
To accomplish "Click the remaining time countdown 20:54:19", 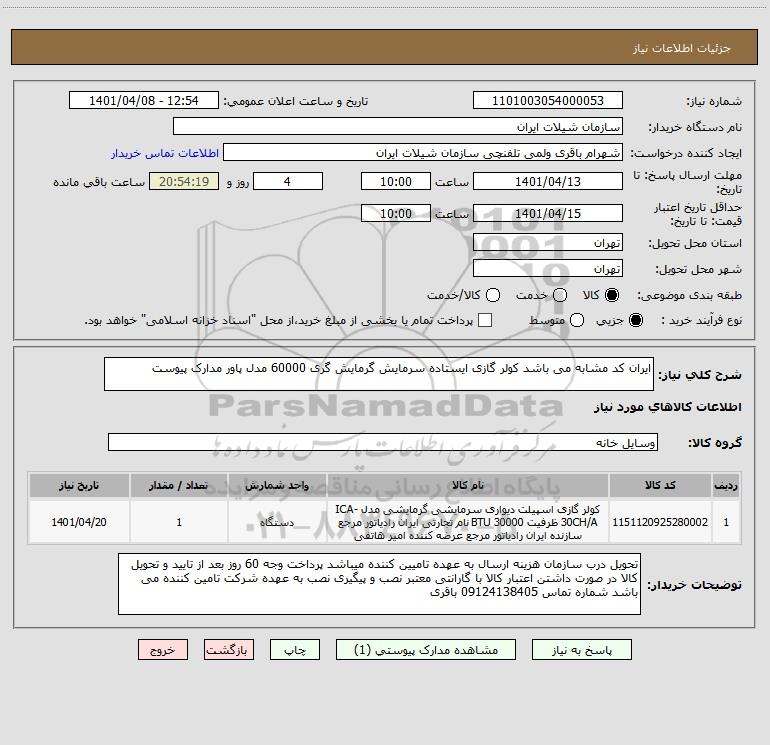I will 184,181.
